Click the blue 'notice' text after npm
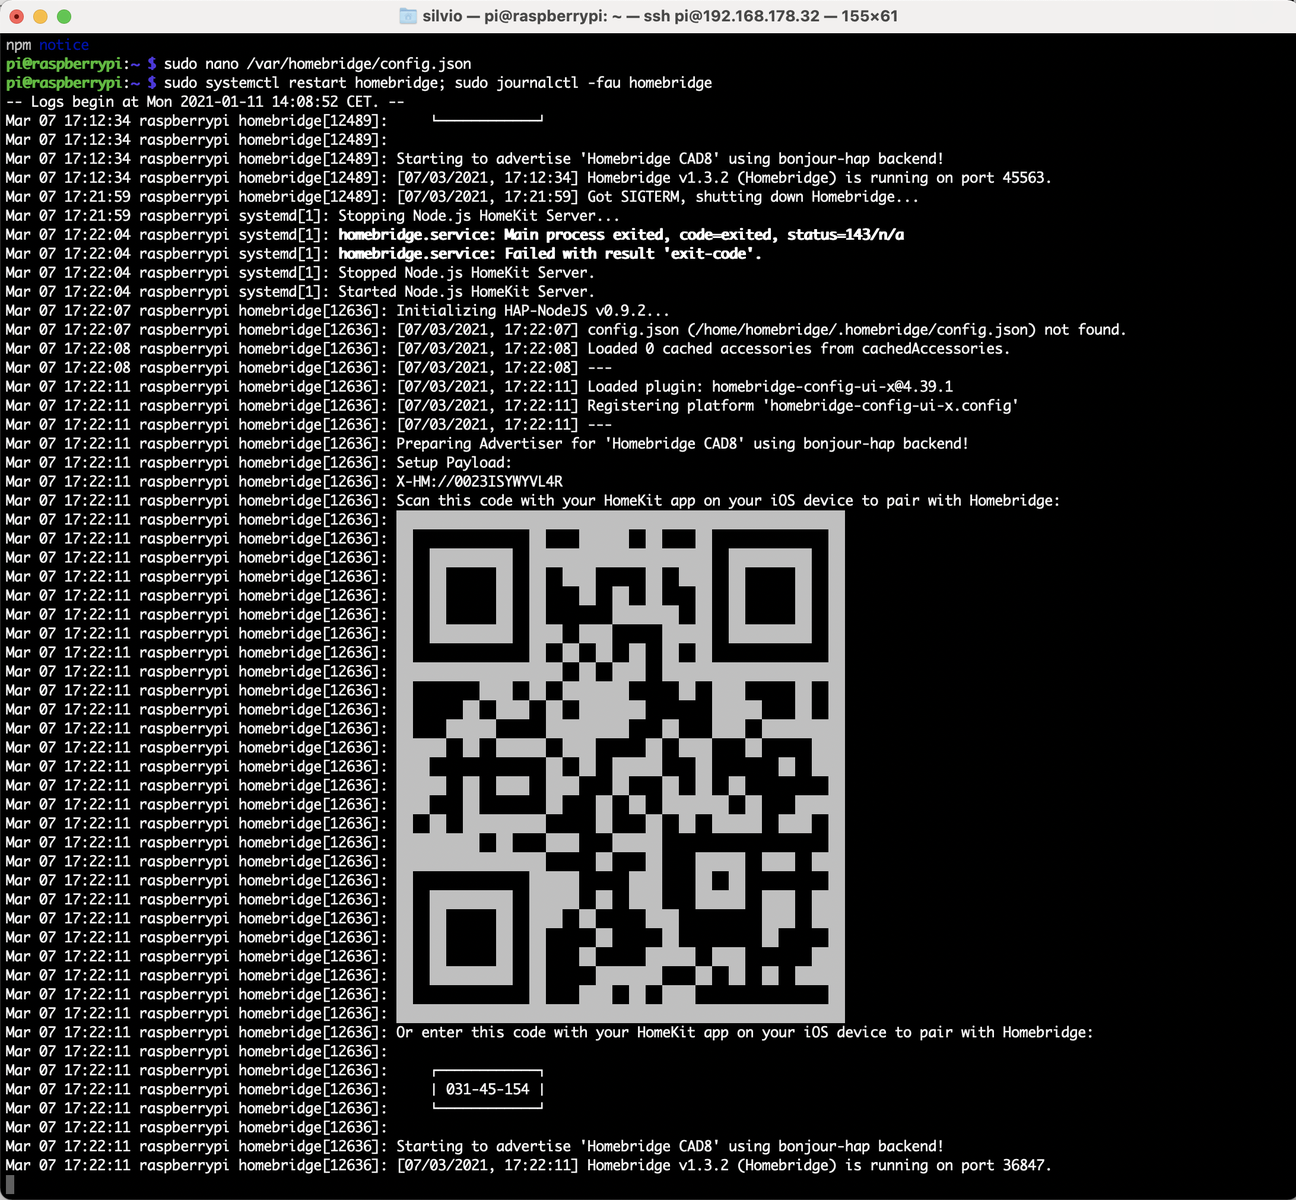 point(64,45)
